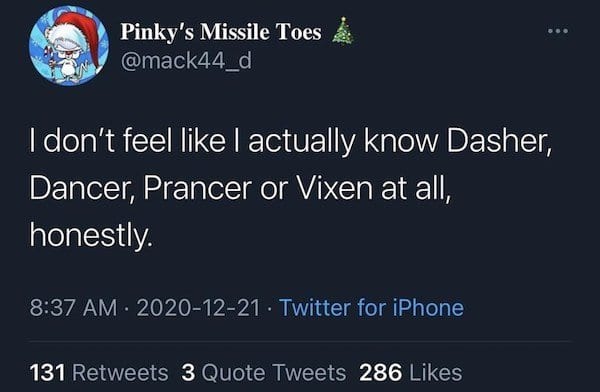Viewport: 600px width, 392px height.
Task: Click the 8:37 AM timestamp
Action: [x=73, y=308]
